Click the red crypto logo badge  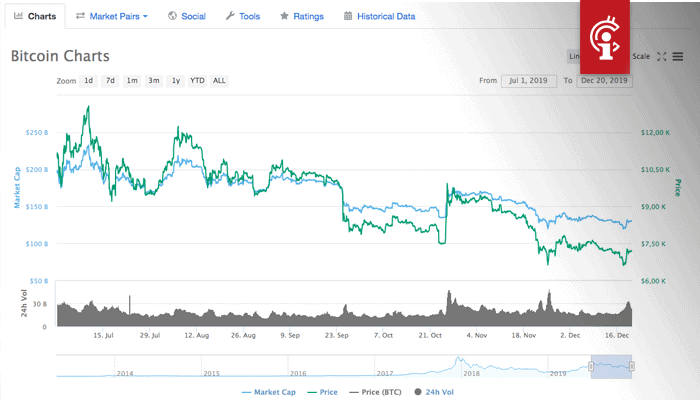click(605, 37)
